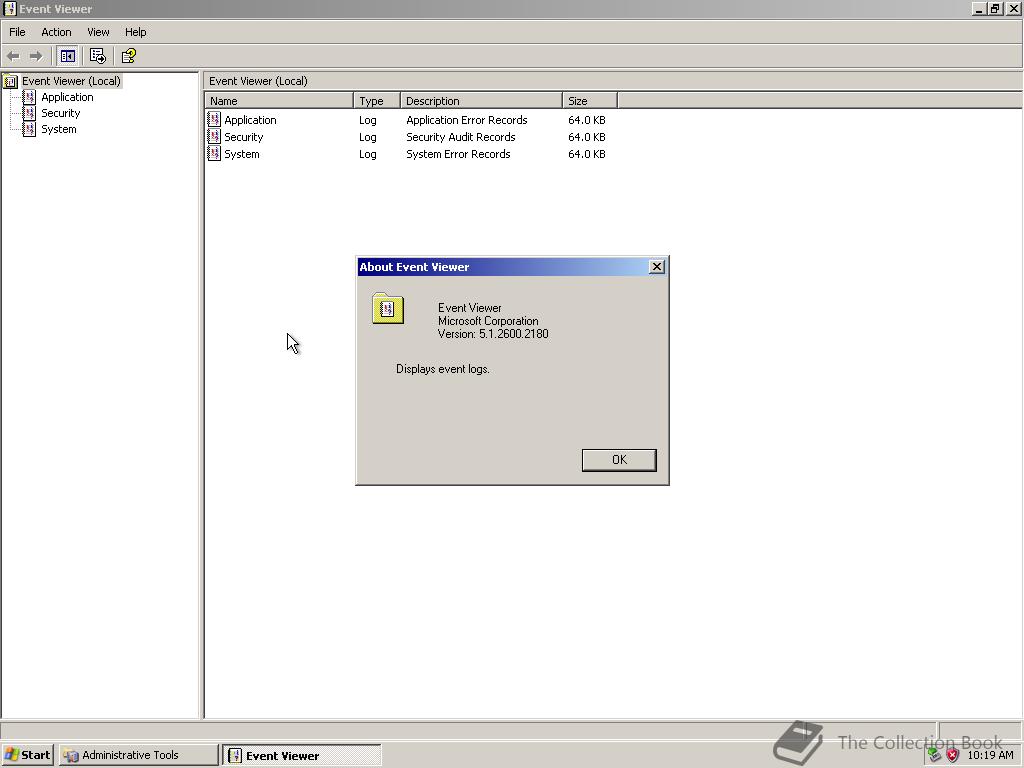Select Event Viewer (Local) tree node
The width and height of the screenshot is (1024, 768).
click(71, 81)
